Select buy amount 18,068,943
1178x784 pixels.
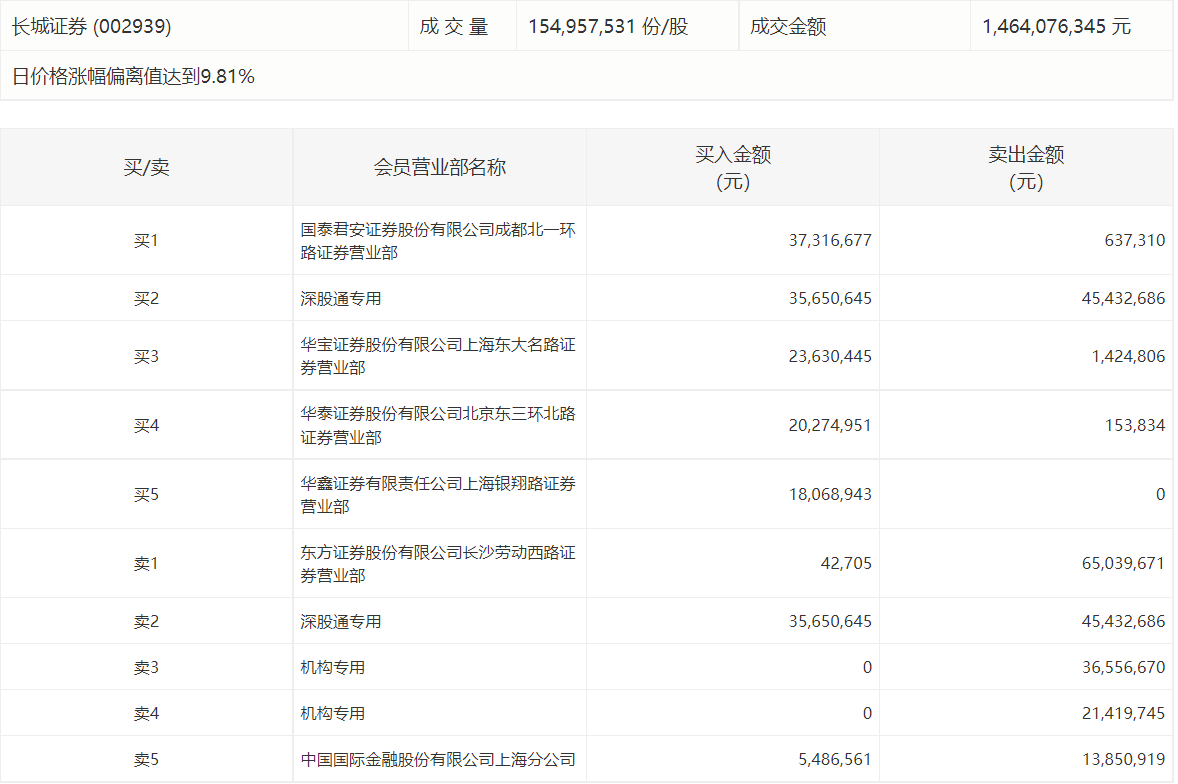pos(830,494)
